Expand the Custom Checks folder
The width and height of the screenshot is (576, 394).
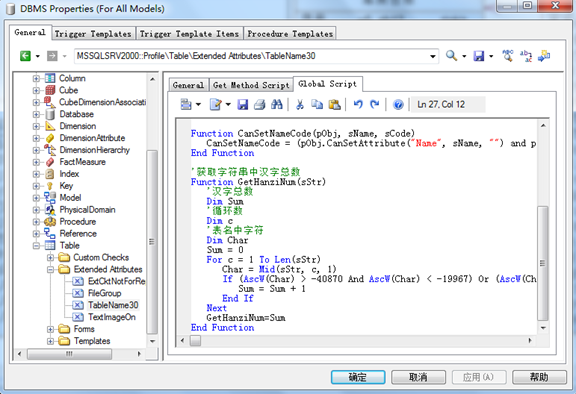[x=50, y=257]
